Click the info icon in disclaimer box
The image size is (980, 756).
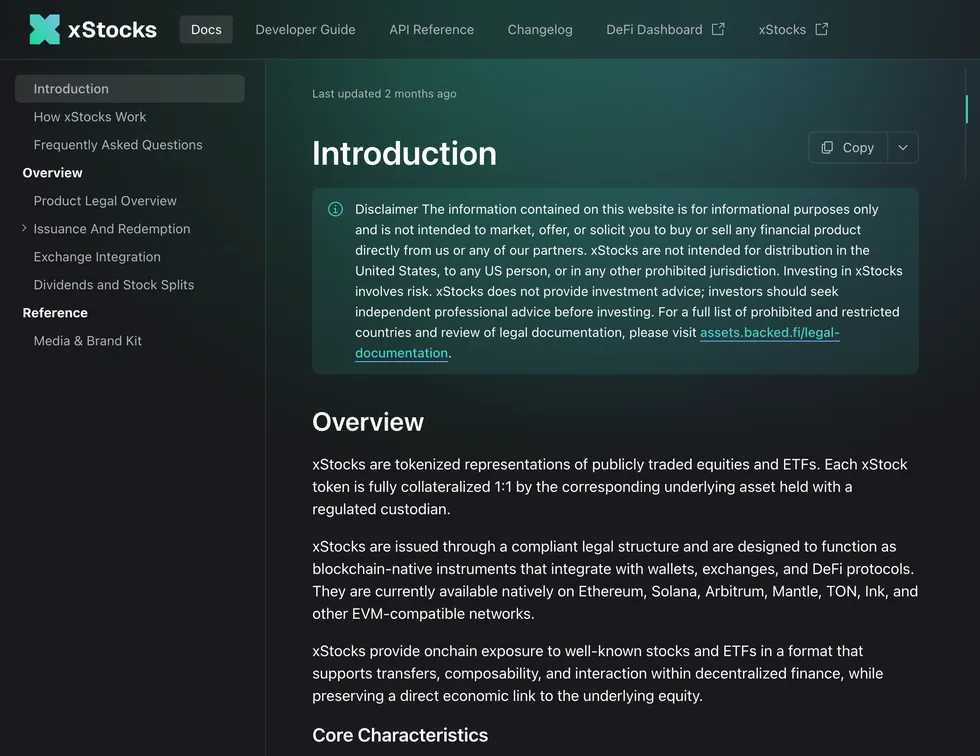(x=336, y=209)
